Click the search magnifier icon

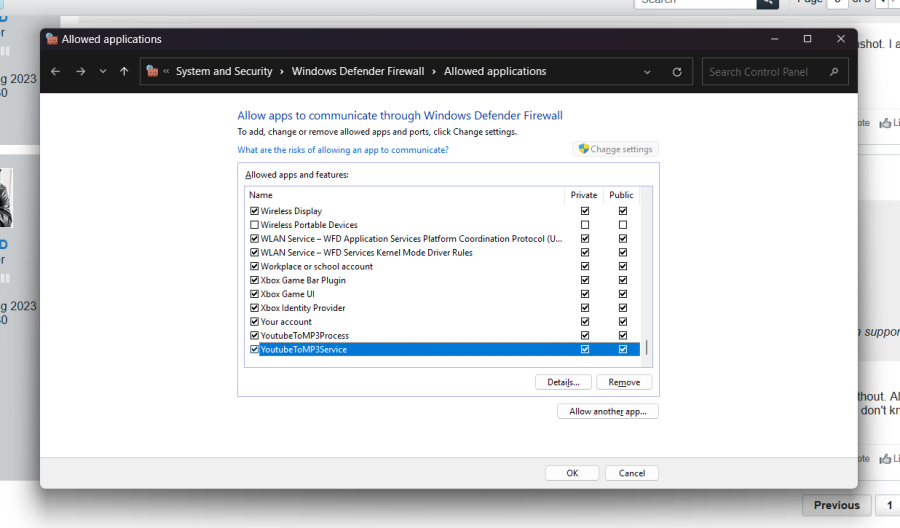833,72
